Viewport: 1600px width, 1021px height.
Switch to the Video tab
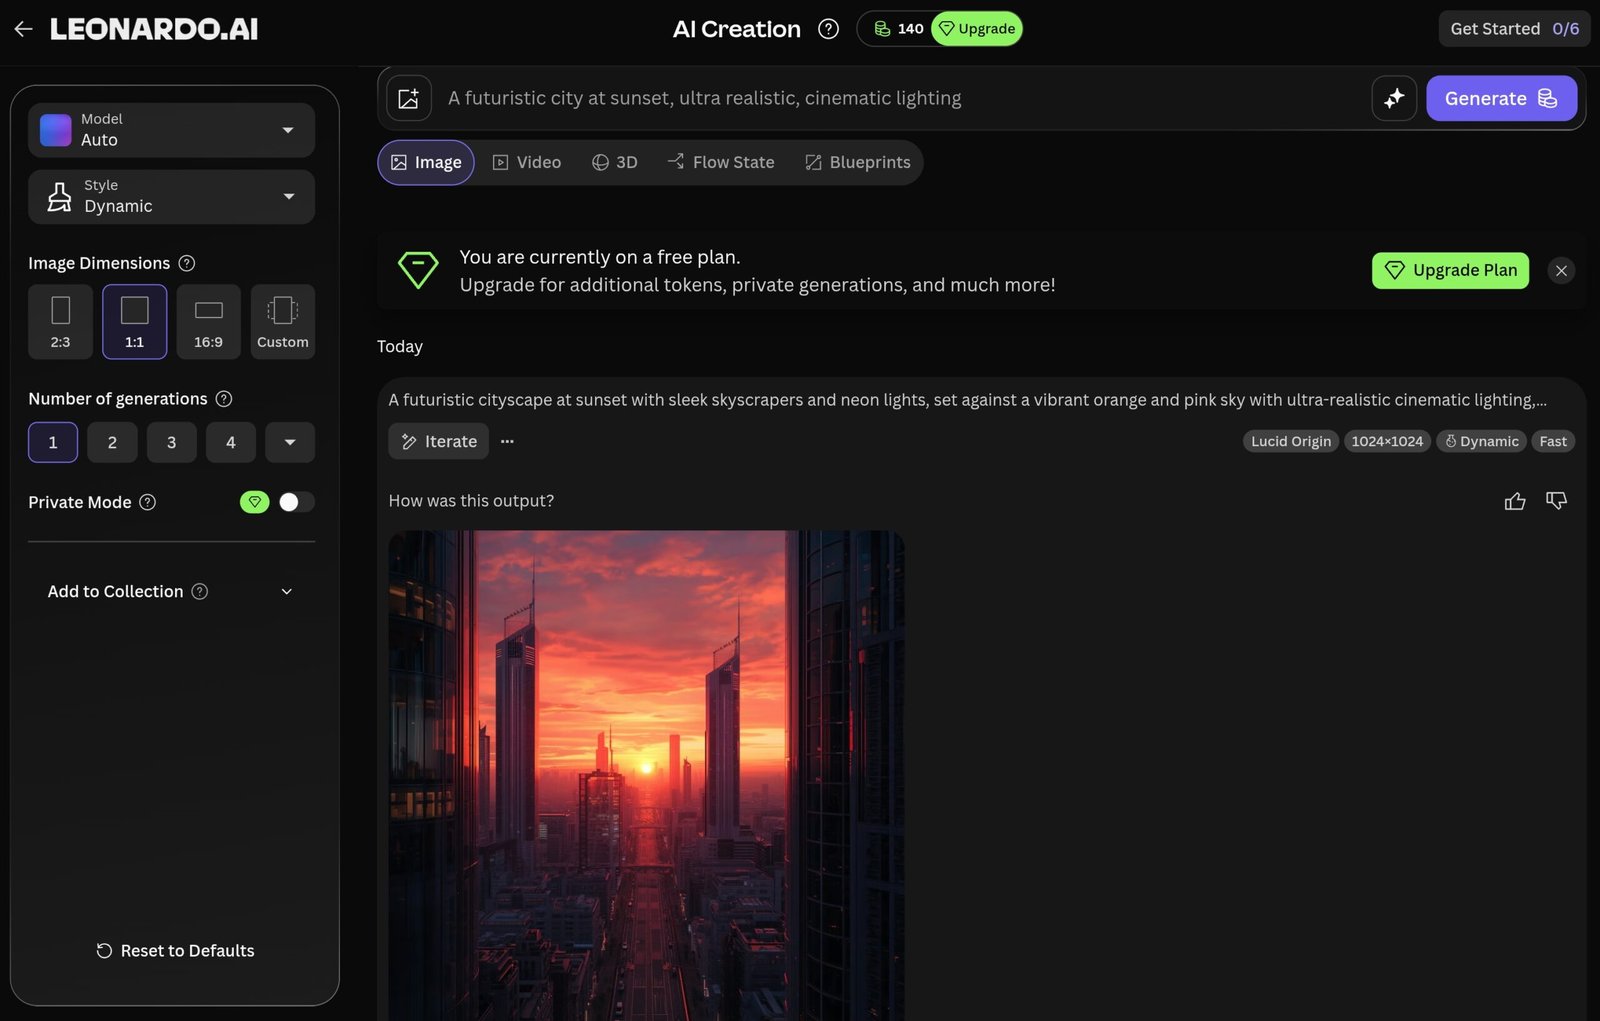pyautogui.click(x=527, y=163)
